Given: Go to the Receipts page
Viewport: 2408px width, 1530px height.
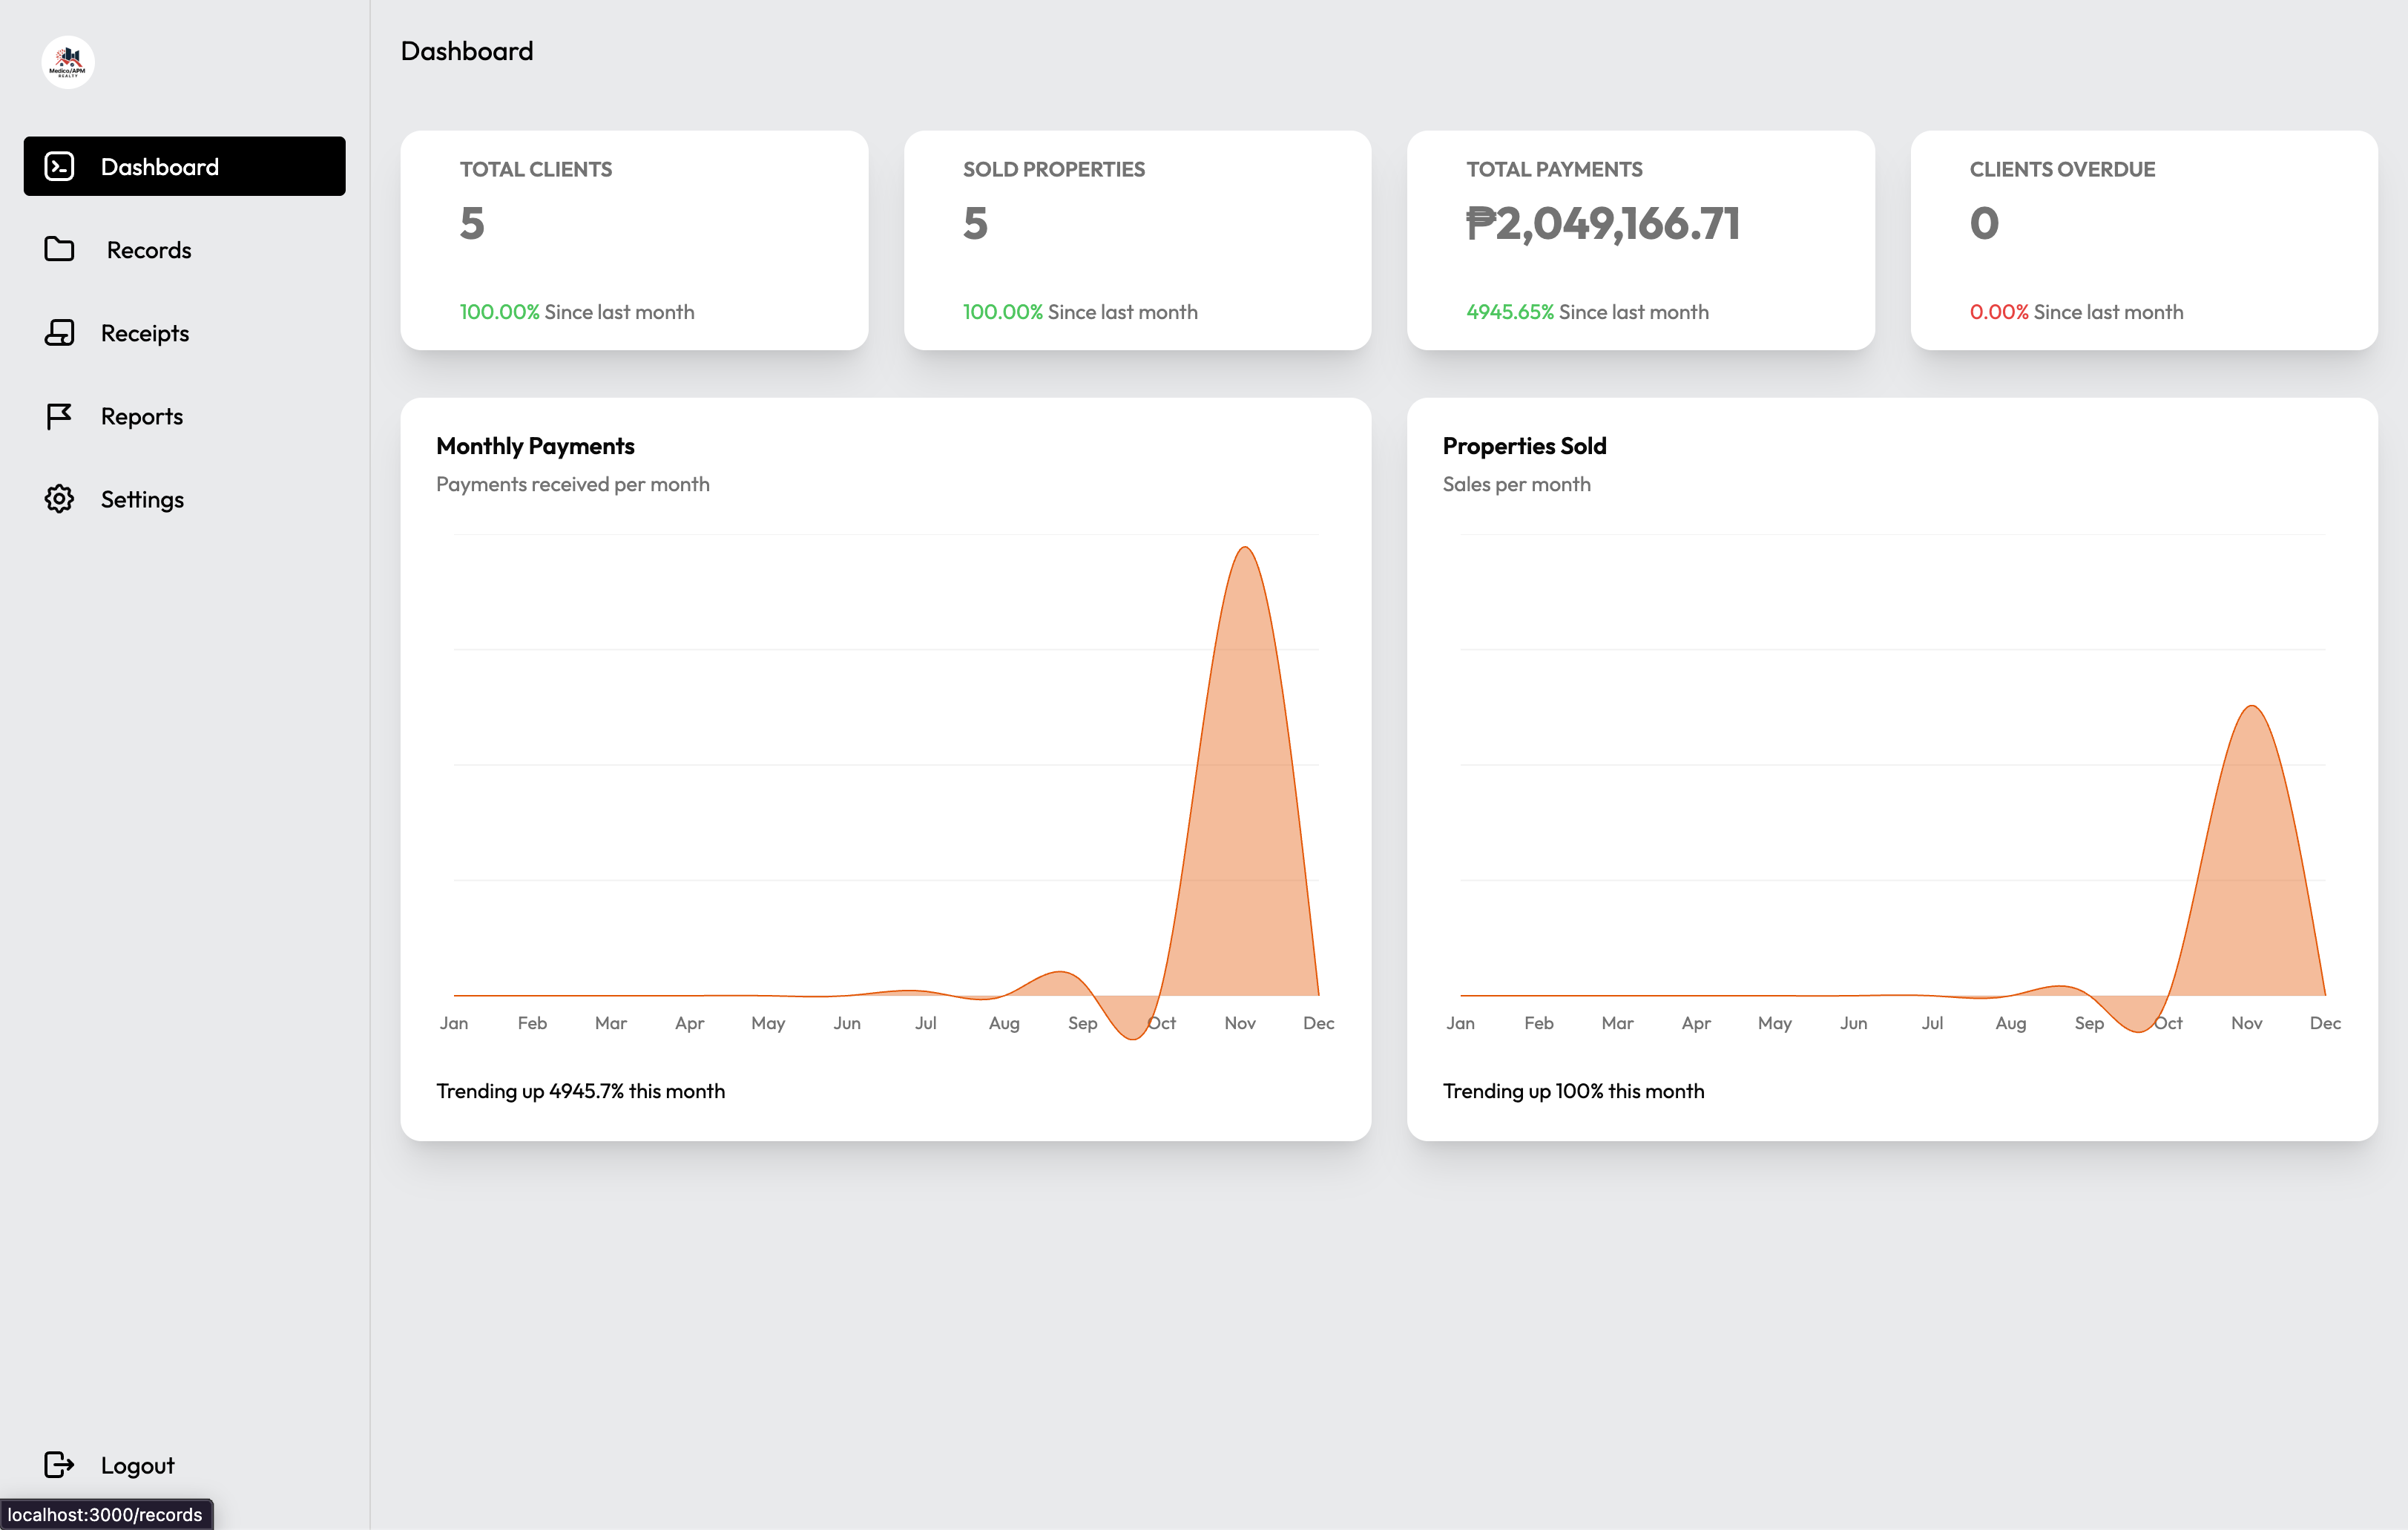Looking at the screenshot, I should tap(144, 333).
